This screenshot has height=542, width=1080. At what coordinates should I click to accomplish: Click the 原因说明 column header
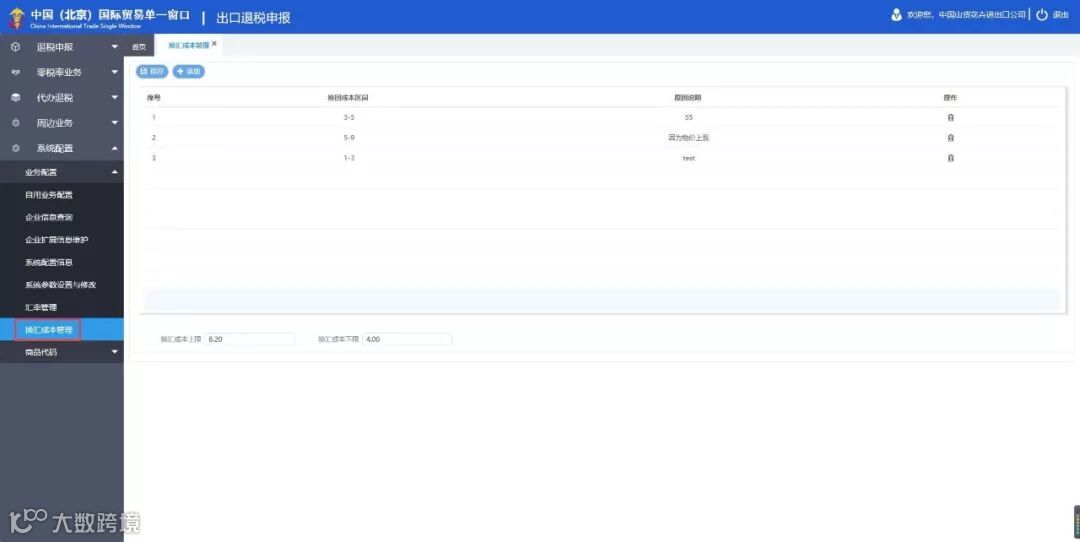pyautogui.click(x=687, y=98)
